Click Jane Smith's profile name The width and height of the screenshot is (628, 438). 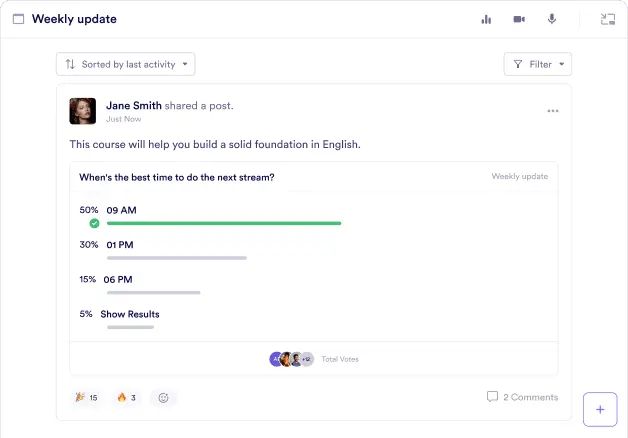pyautogui.click(x=134, y=105)
